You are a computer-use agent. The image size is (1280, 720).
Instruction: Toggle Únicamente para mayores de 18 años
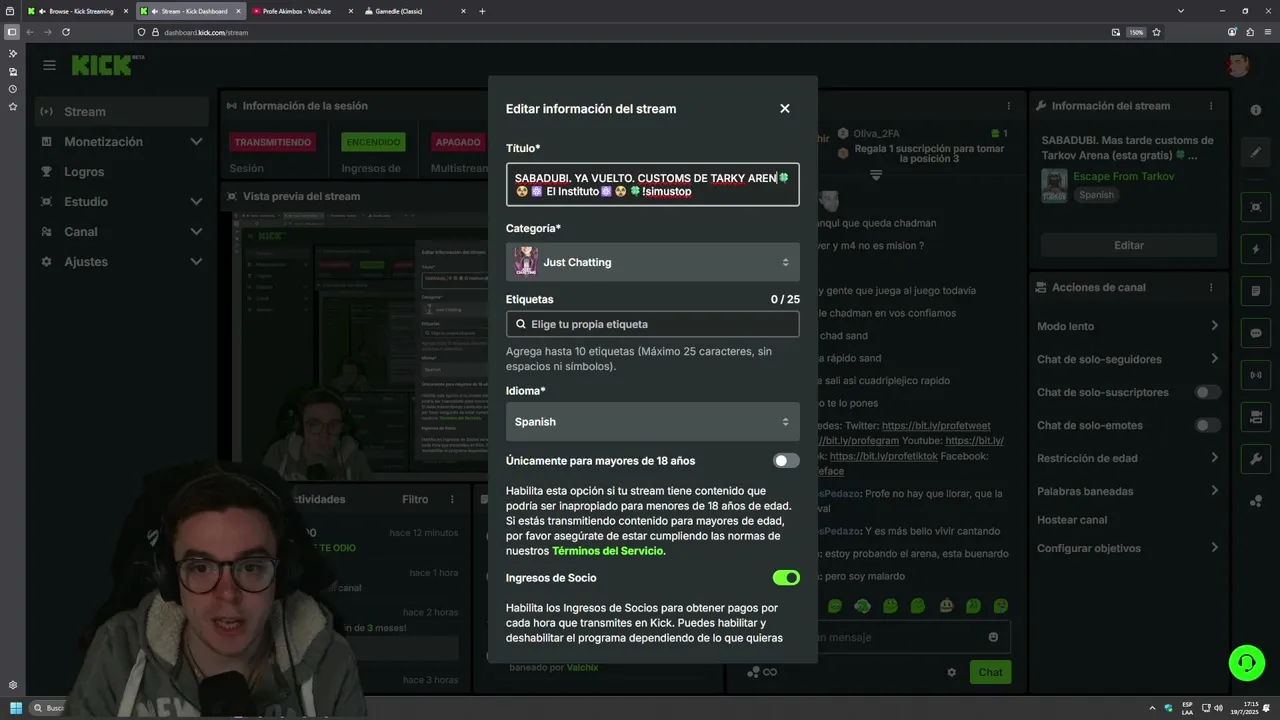point(786,461)
